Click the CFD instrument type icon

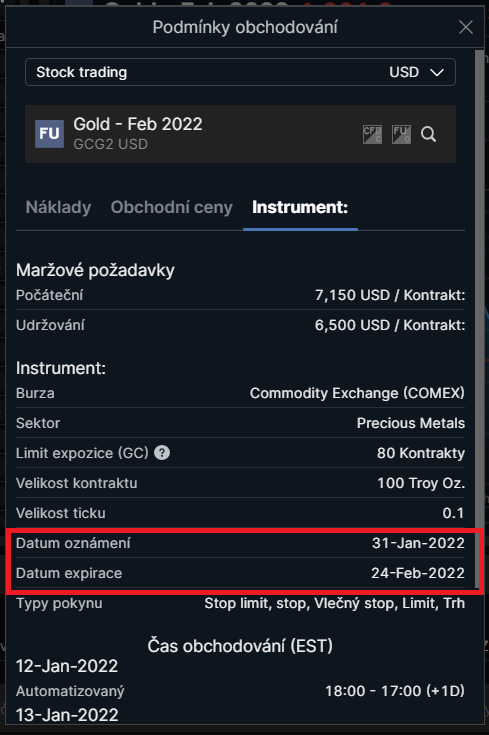point(372,135)
